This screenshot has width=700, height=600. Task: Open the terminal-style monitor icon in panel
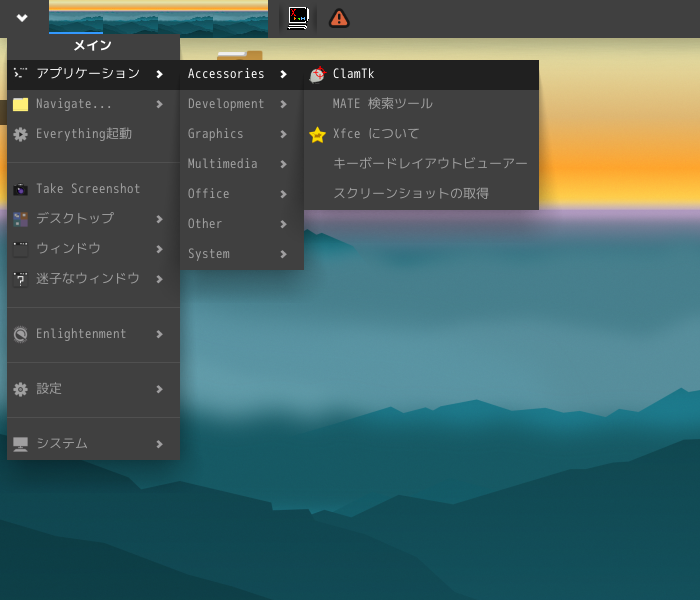coord(298,18)
